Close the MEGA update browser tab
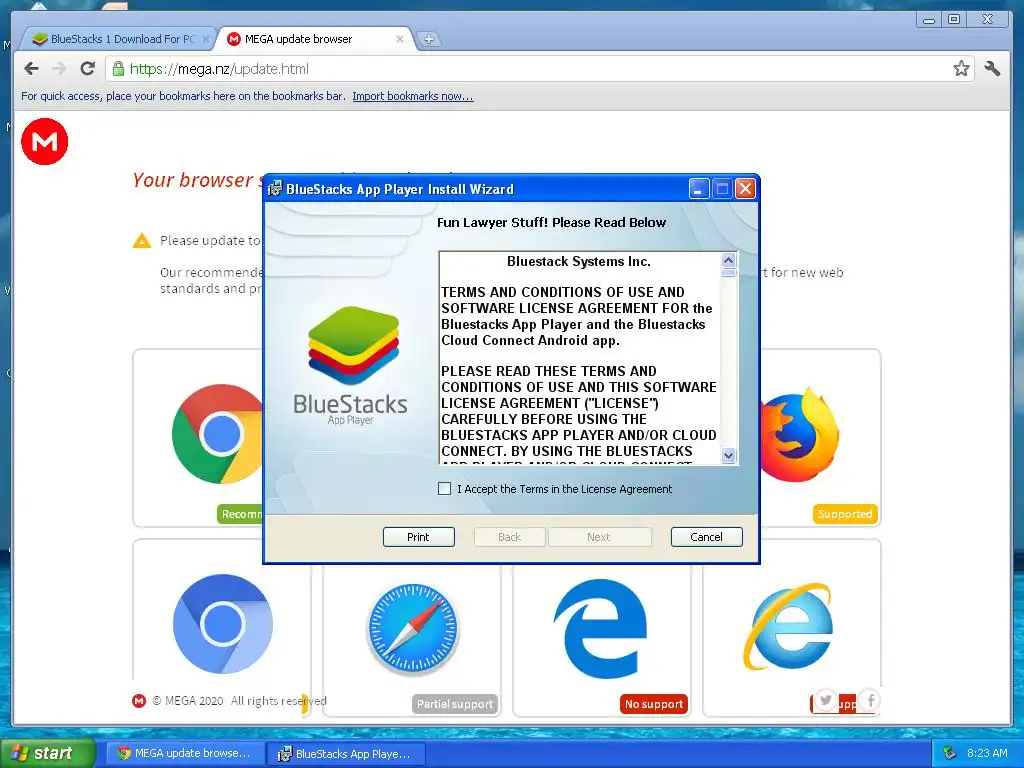The width and height of the screenshot is (1024, 768). click(x=400, y=39)
